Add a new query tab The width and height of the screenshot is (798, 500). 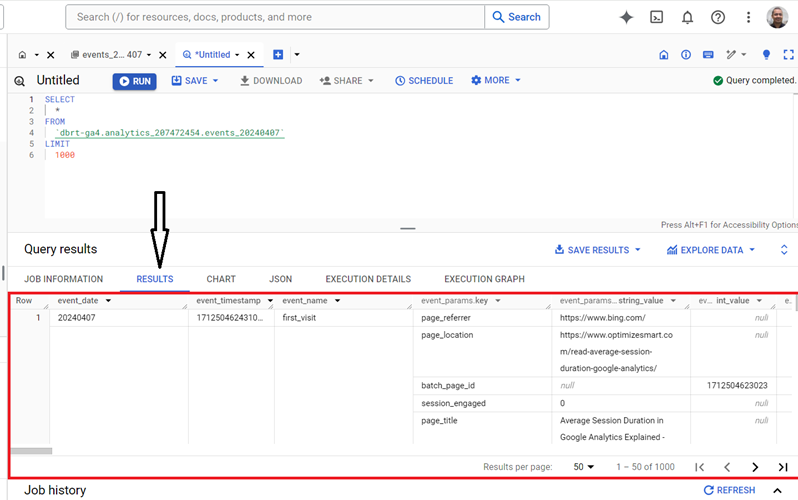click(278, 54)
